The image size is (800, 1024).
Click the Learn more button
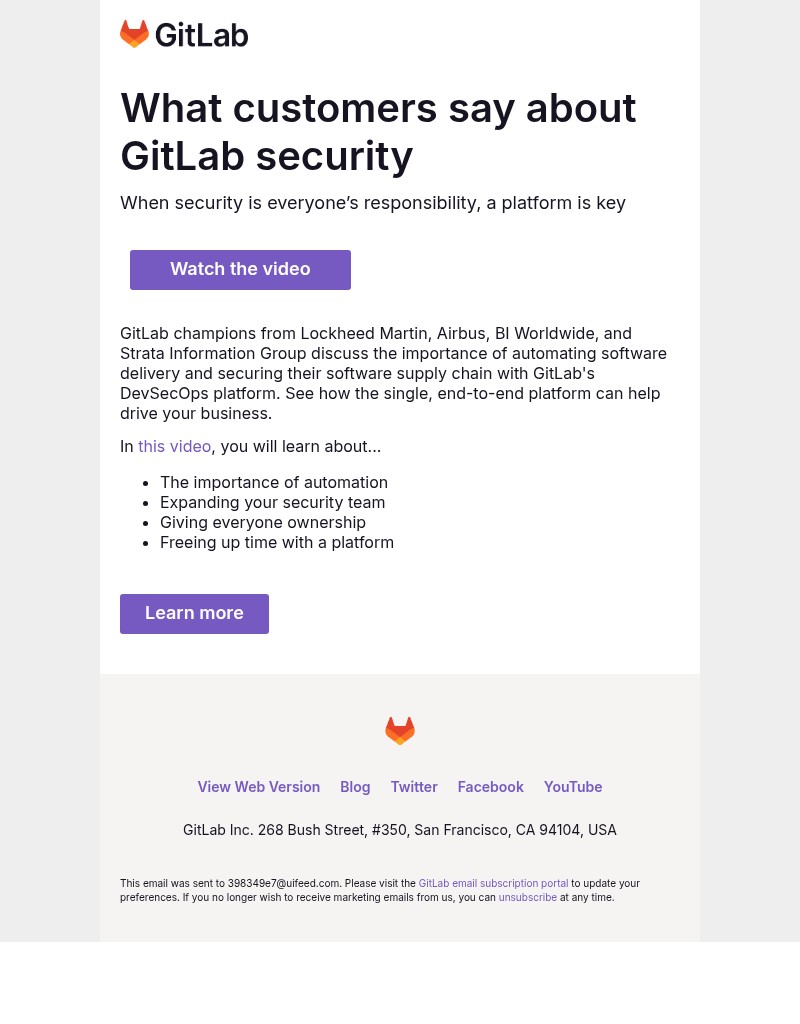click(x=194, y=613)
